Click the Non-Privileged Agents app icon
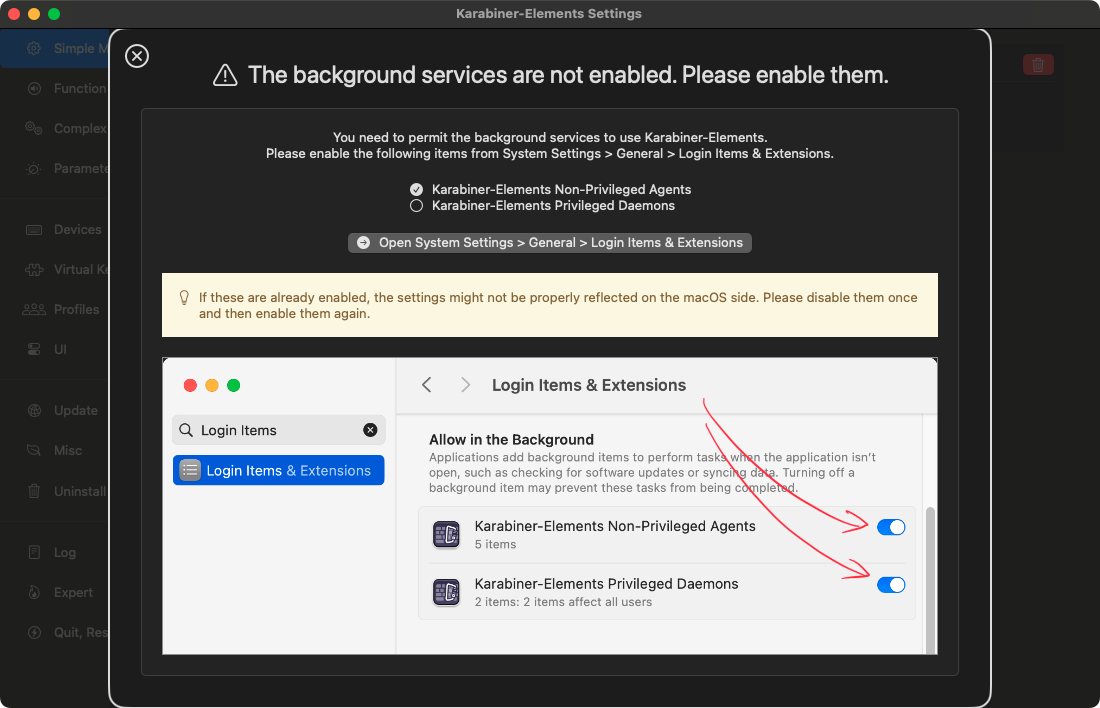The height and width of the screenshot is (708, 1100). [x=446, y=535]
